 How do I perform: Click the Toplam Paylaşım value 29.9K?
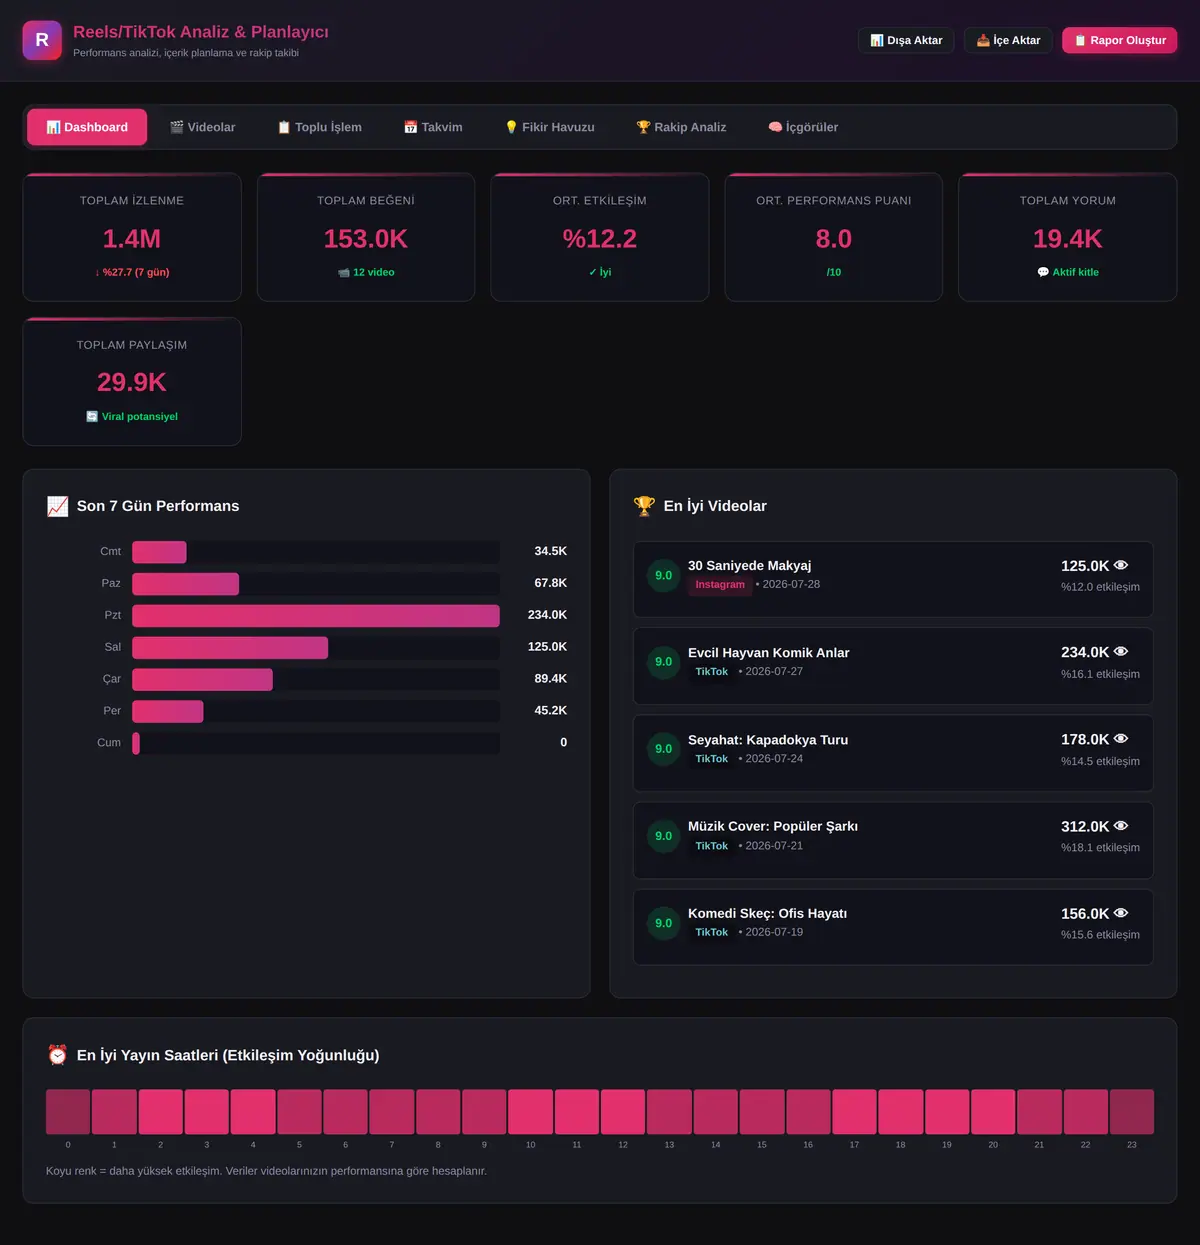coord(132,382)
